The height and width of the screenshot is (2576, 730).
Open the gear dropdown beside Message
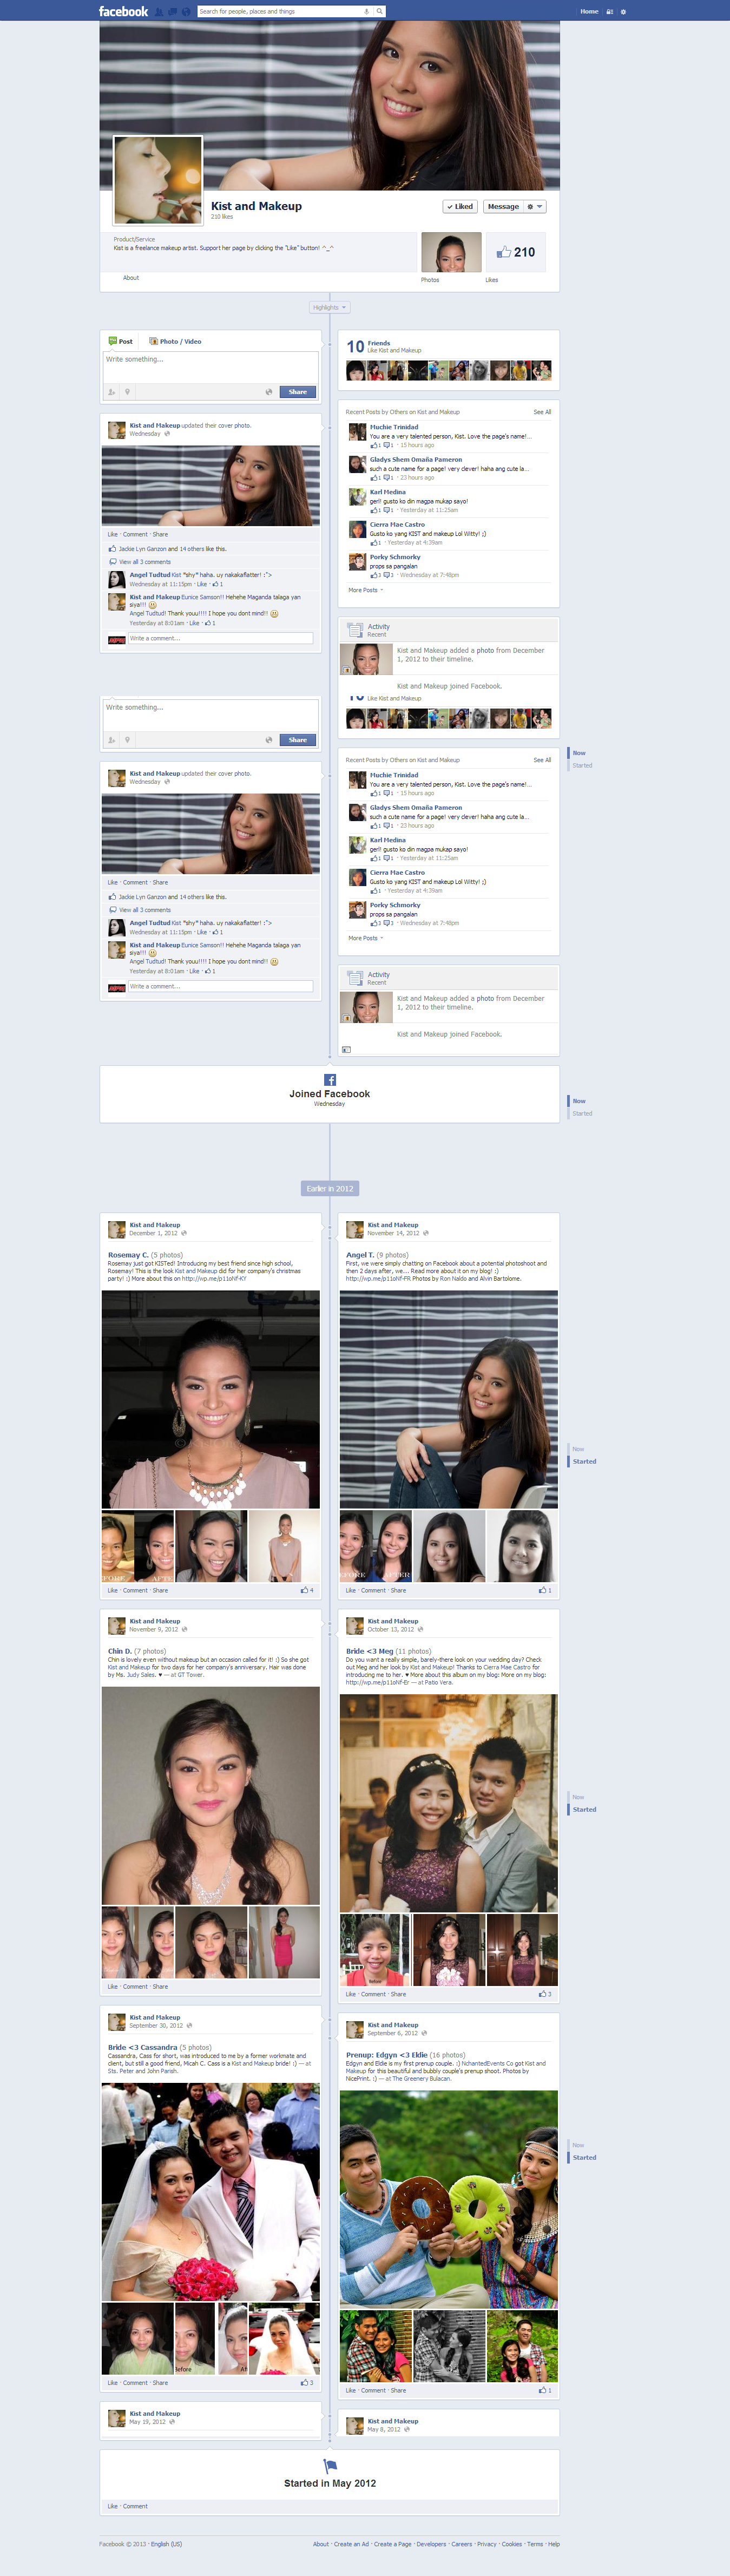pyautogui.click(x=535, y=207)
